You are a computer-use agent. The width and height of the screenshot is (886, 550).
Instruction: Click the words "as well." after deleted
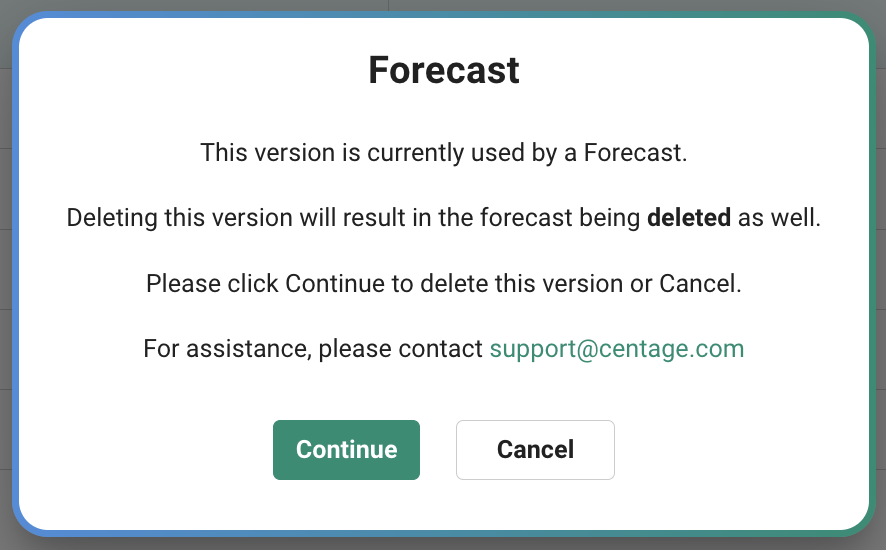[x=779, y=218]
